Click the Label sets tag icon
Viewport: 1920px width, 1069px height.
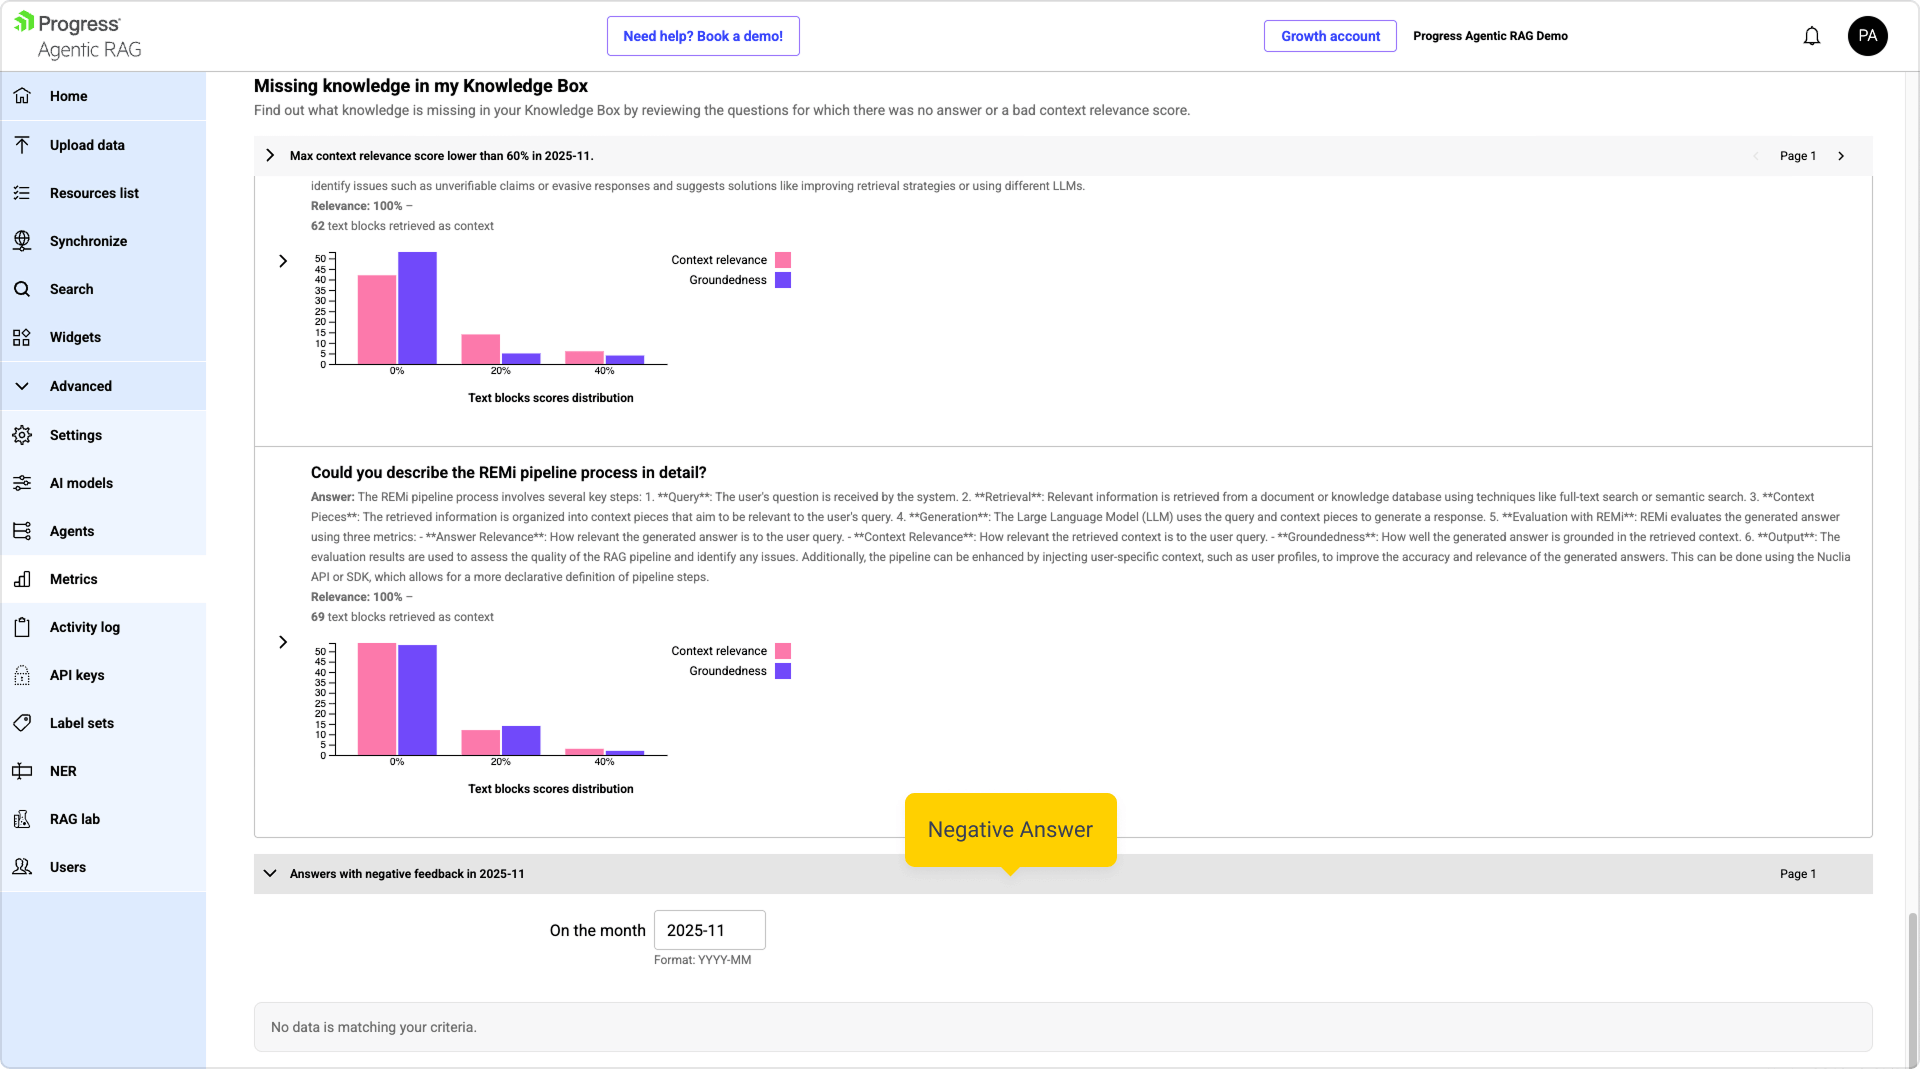point(22,723)
